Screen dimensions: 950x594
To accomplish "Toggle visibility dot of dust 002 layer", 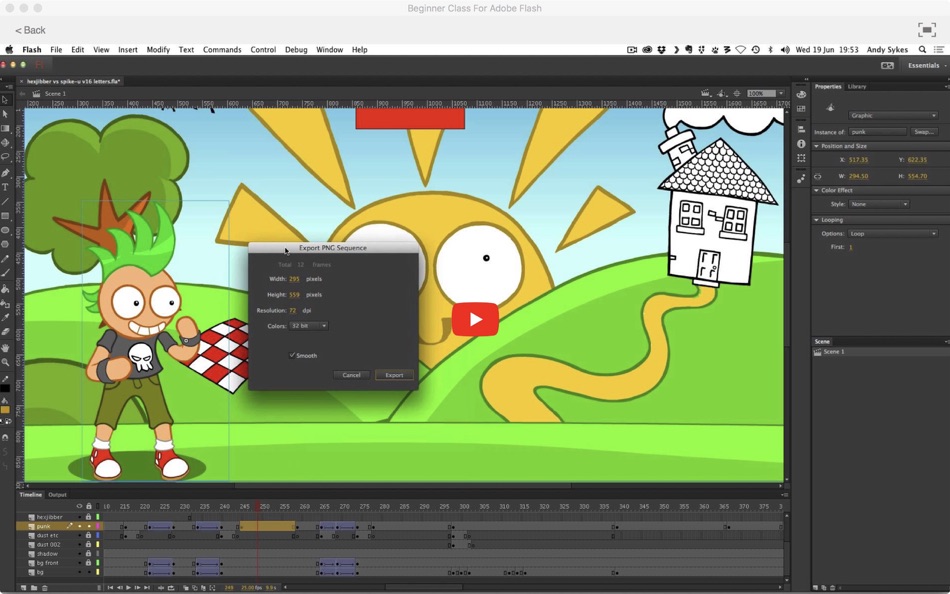I will [79, 544].
